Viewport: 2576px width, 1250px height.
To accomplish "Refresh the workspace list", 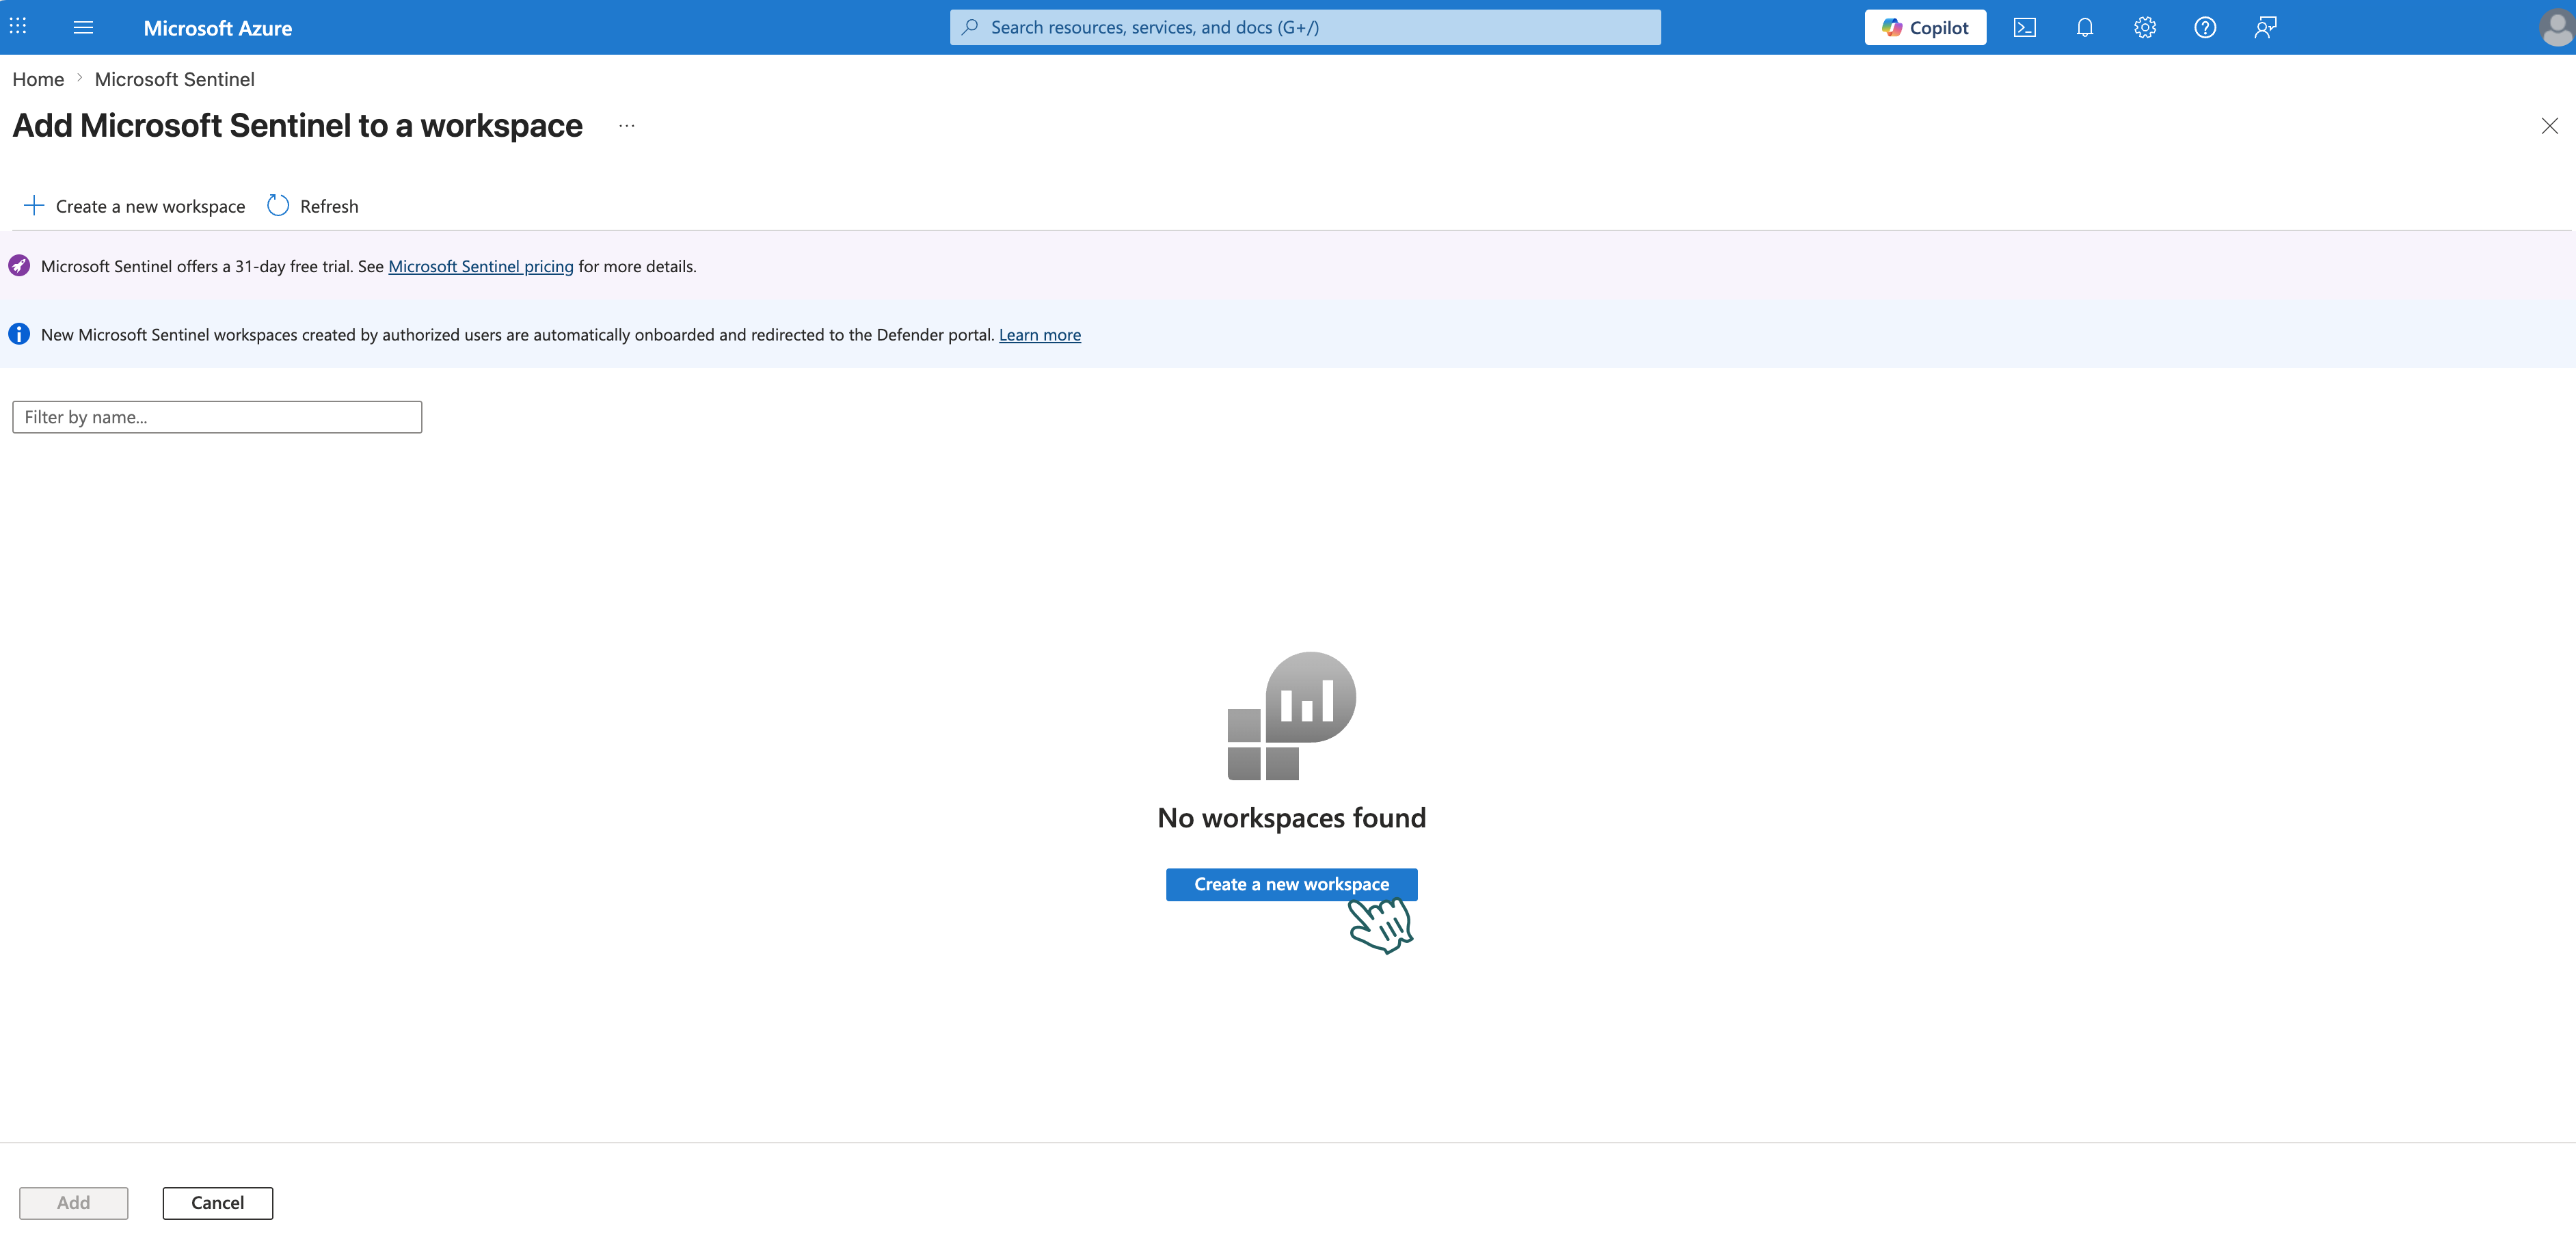I will (313, 206).
